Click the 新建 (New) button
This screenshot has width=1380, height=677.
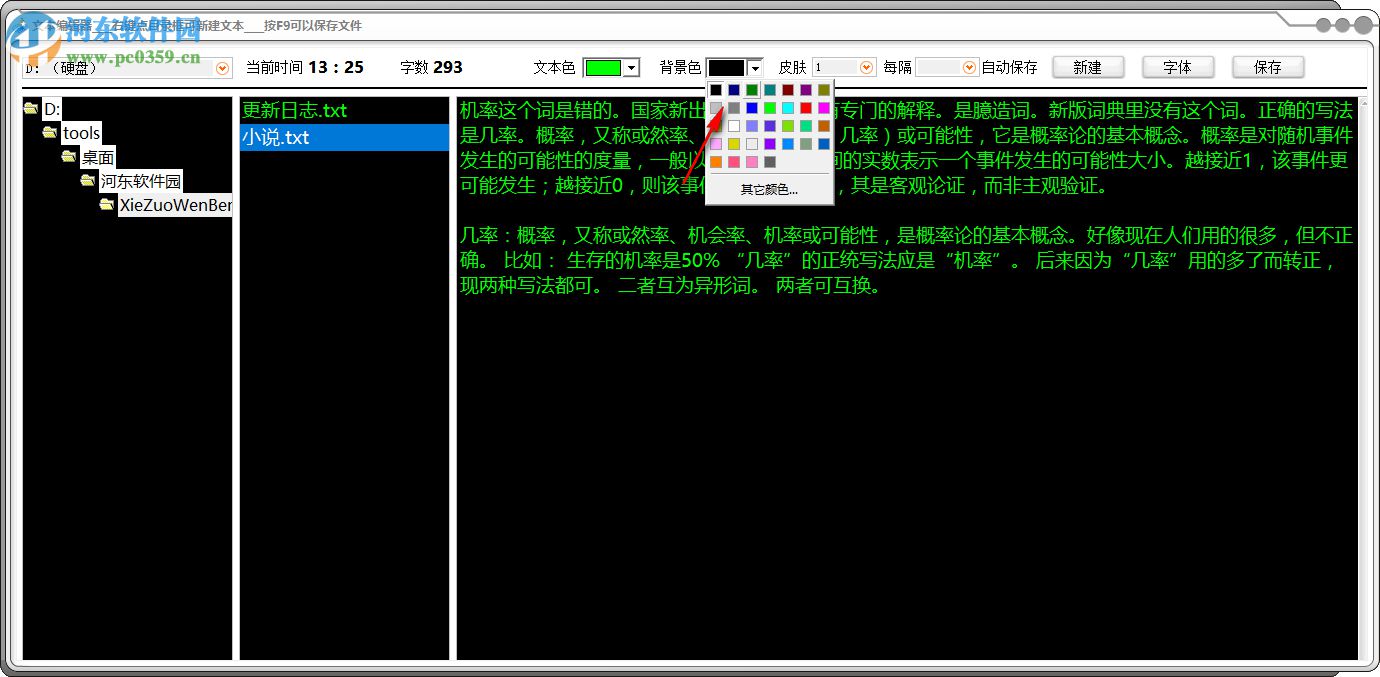pos(1088,67)
